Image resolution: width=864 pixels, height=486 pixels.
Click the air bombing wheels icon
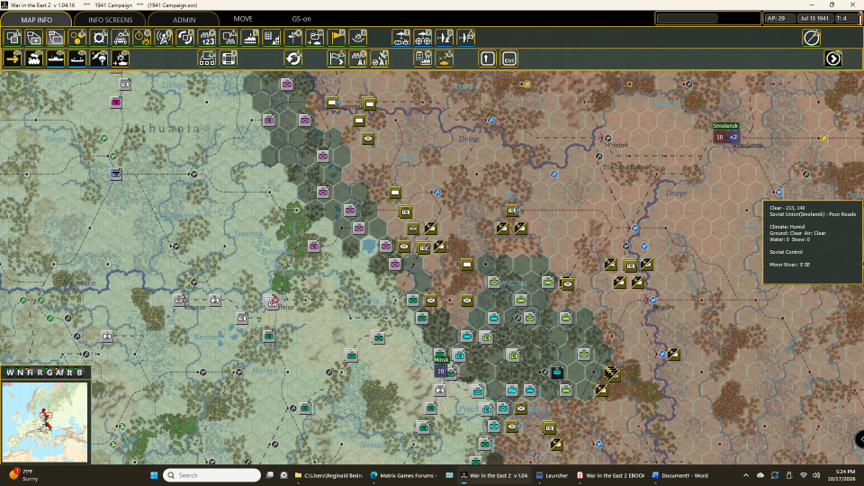[423, 38]
